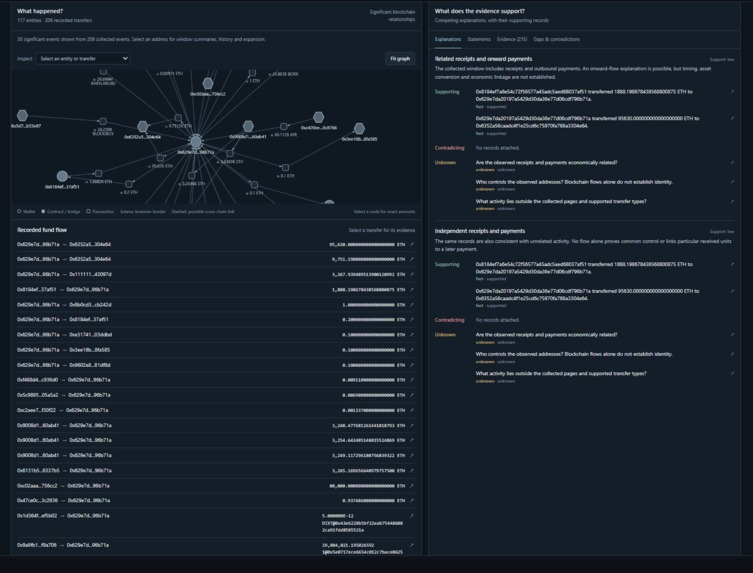Click the 'Related receipts and onward payments' heading
This screenshot has height=573, width=753.
pyautogui.click(x=483, y=59)
